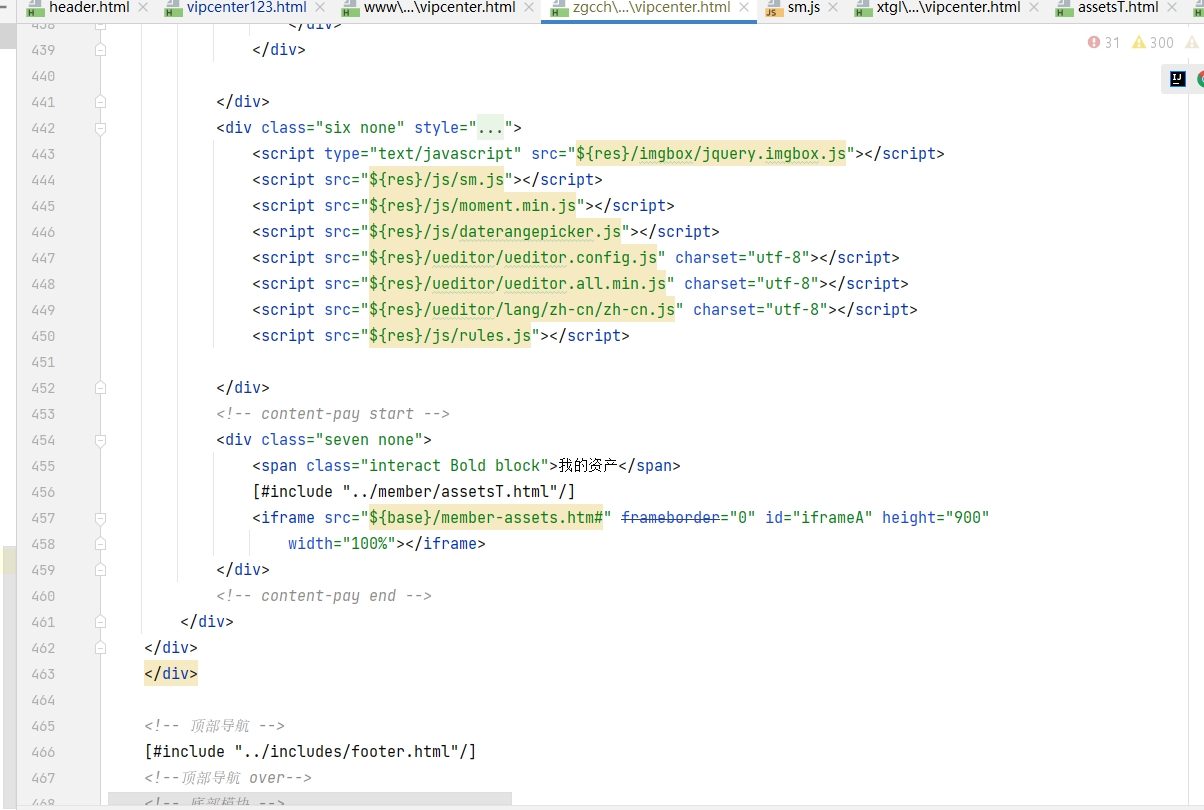This screenshot has width=1204, height=810.
Task: Fold the iframe tag at line 457
Action: (x=100, y=518)
